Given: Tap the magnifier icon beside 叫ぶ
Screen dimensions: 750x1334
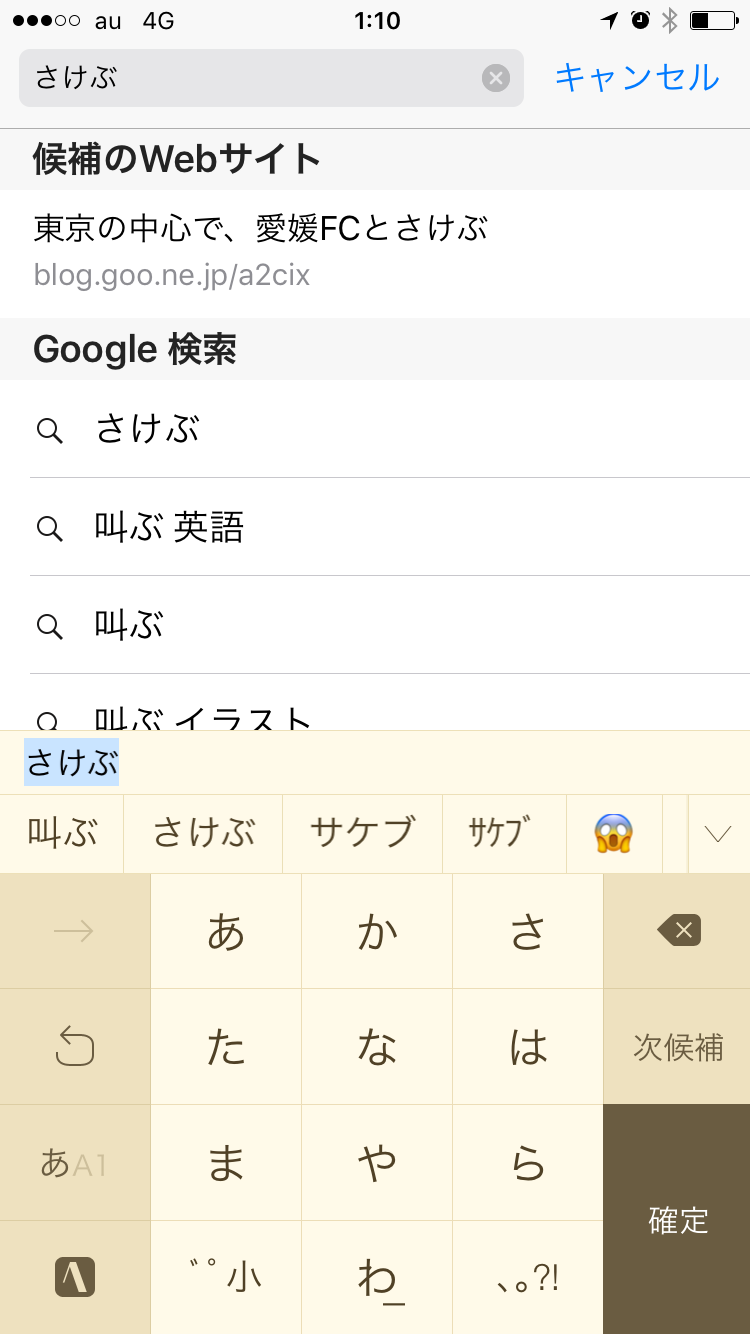Looking at the screenshot, I should [x=49, y=626].
